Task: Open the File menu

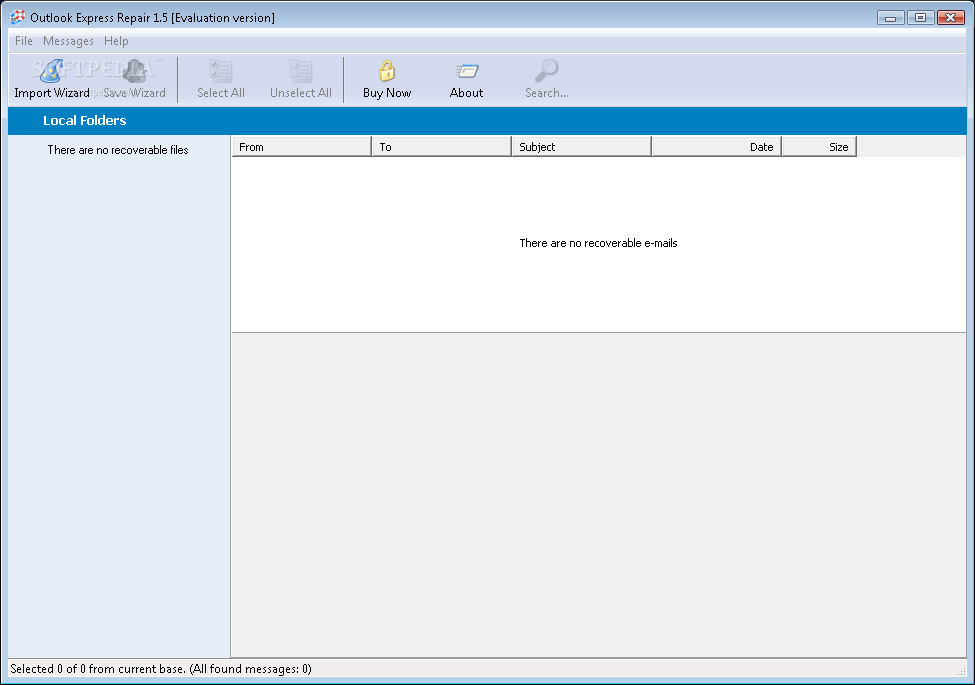Action: (x=24, y=41)
